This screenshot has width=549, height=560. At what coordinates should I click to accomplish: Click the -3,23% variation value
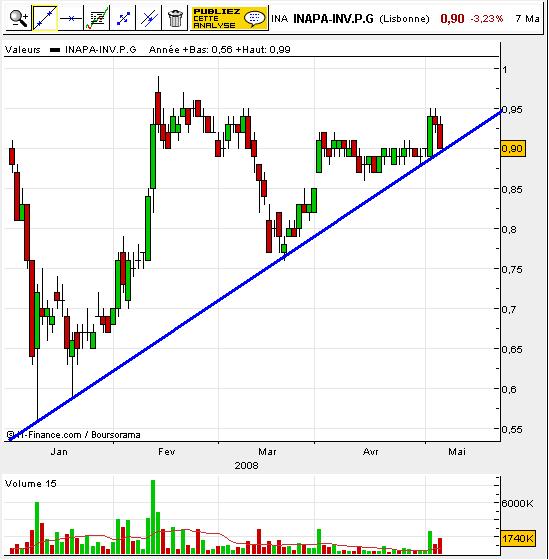486,19
